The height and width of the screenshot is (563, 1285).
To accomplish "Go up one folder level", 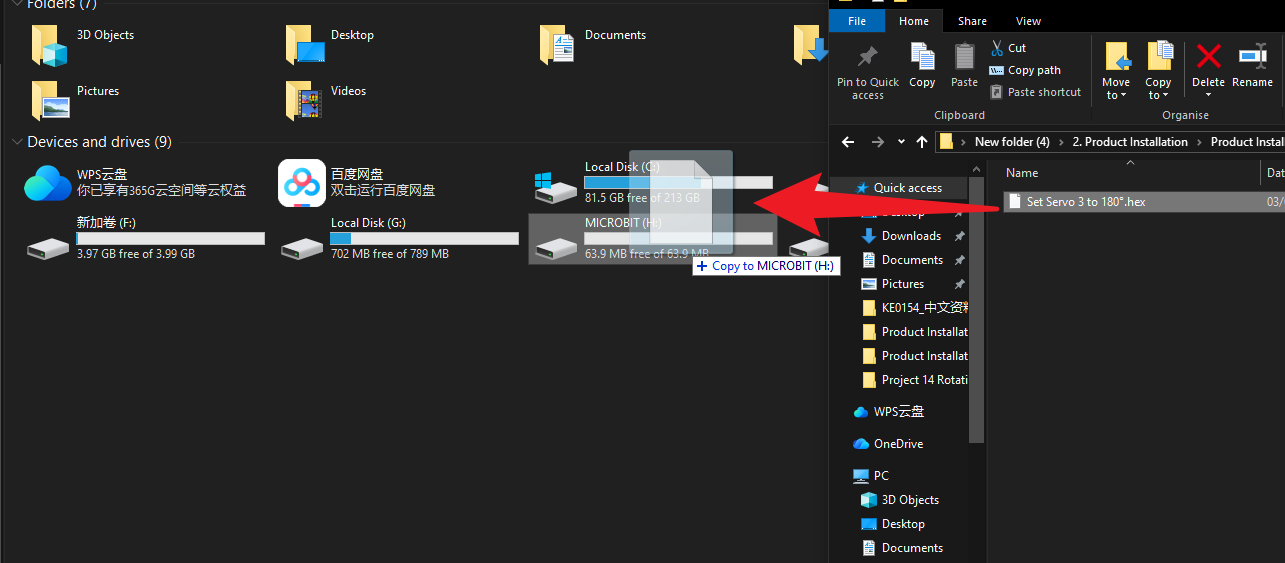I will [x=922, y=142].
